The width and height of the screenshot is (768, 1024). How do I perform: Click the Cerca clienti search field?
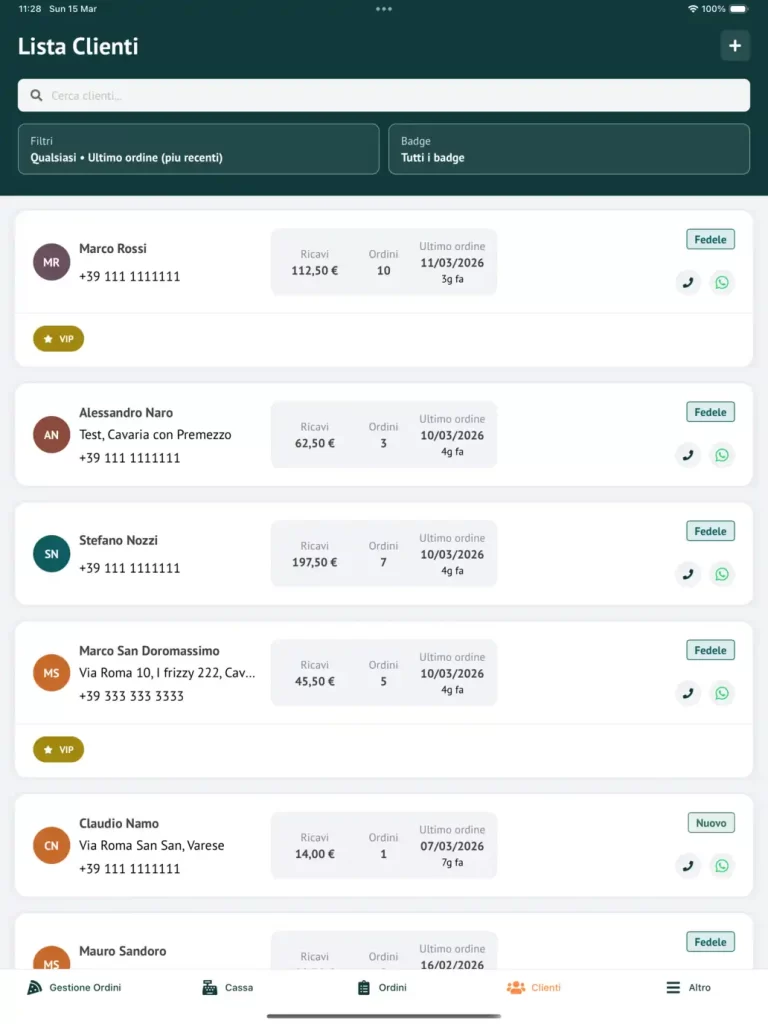click(x=383, y=94)
